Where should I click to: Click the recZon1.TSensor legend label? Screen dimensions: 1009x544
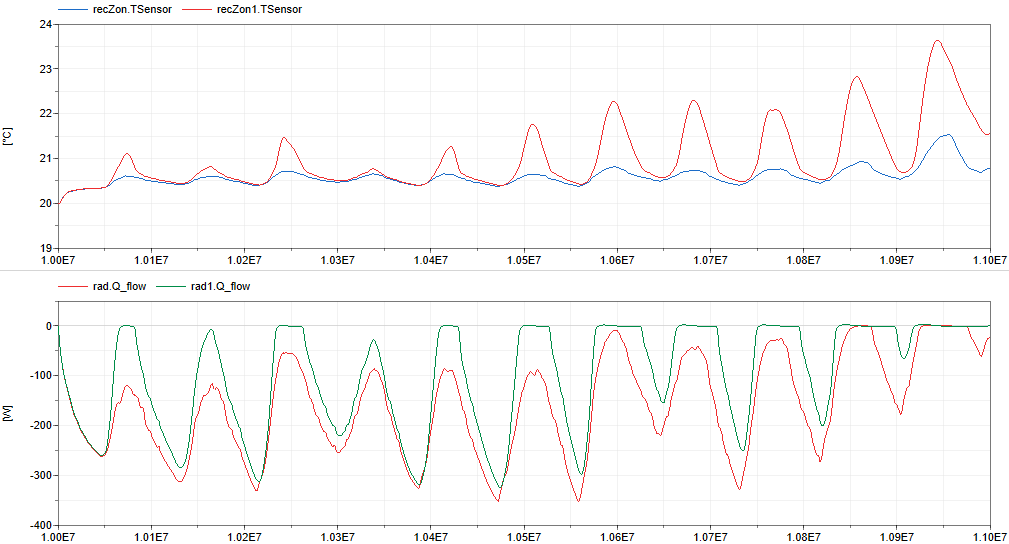(259, 9)
